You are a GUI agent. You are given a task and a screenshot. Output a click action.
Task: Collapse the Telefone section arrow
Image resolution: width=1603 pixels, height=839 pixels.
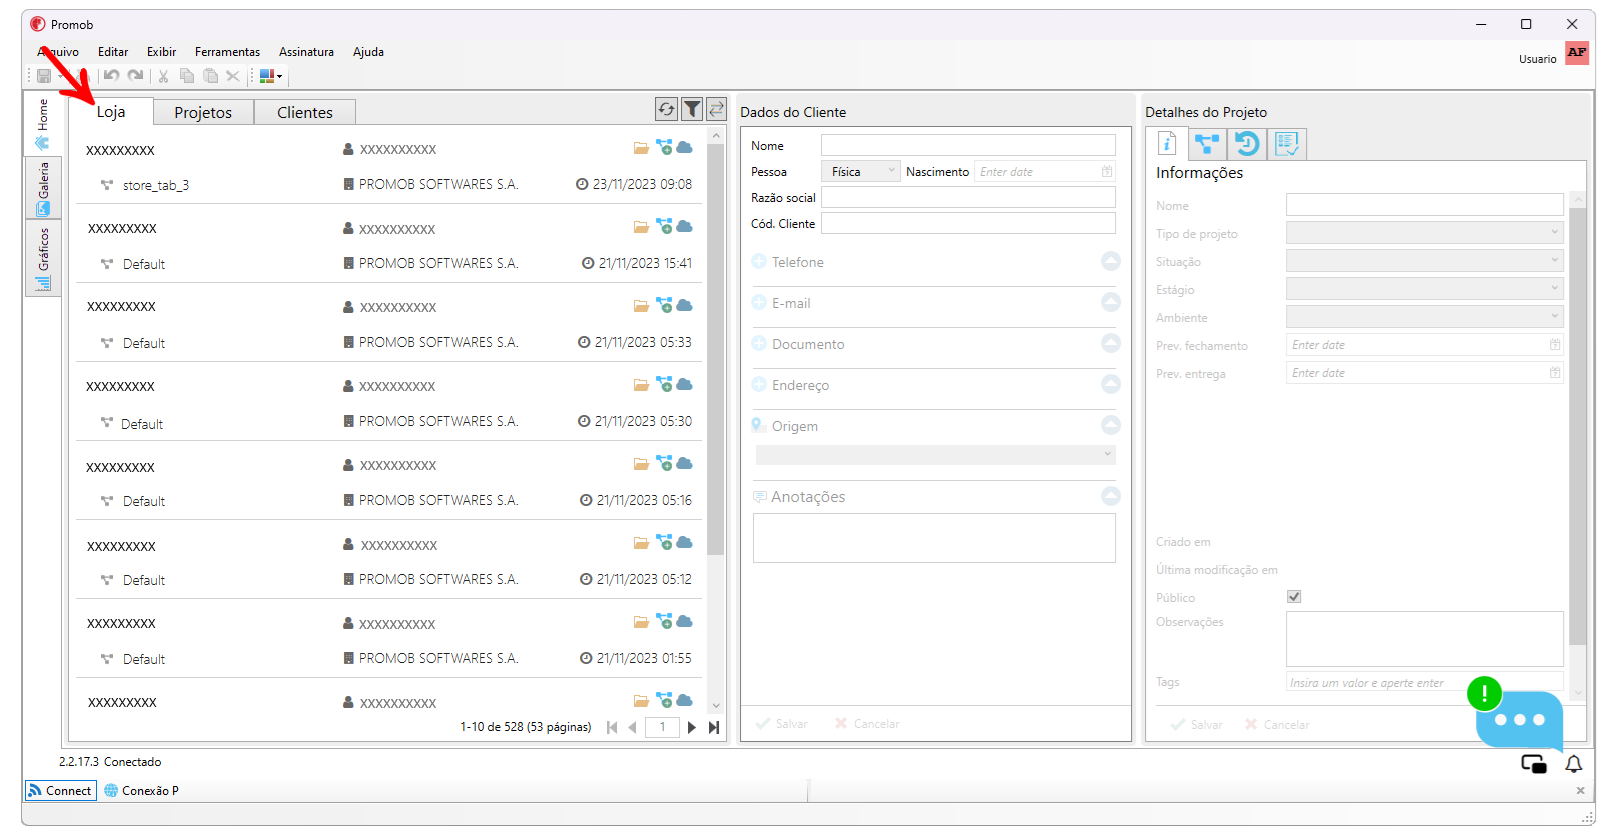tap(1111, 261)
